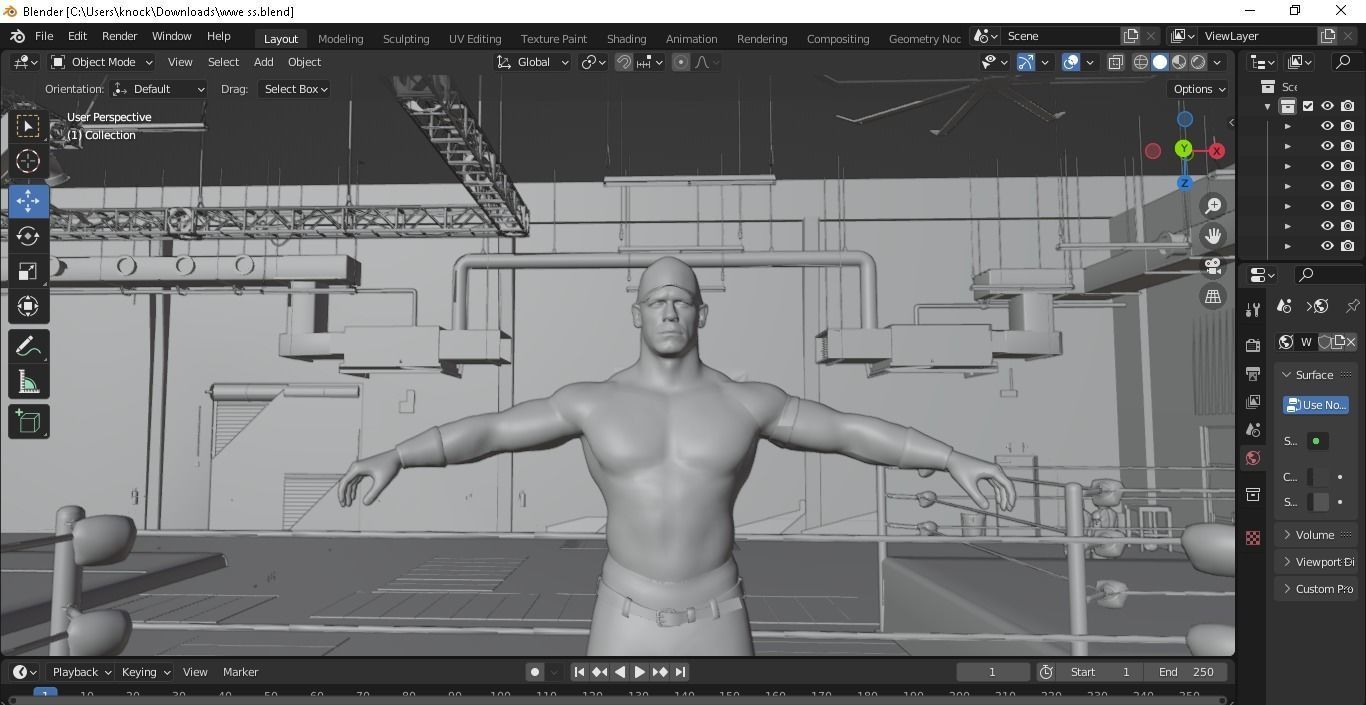
Task: Switch to Rendered viewport shading
Action: pos(1198,62)
